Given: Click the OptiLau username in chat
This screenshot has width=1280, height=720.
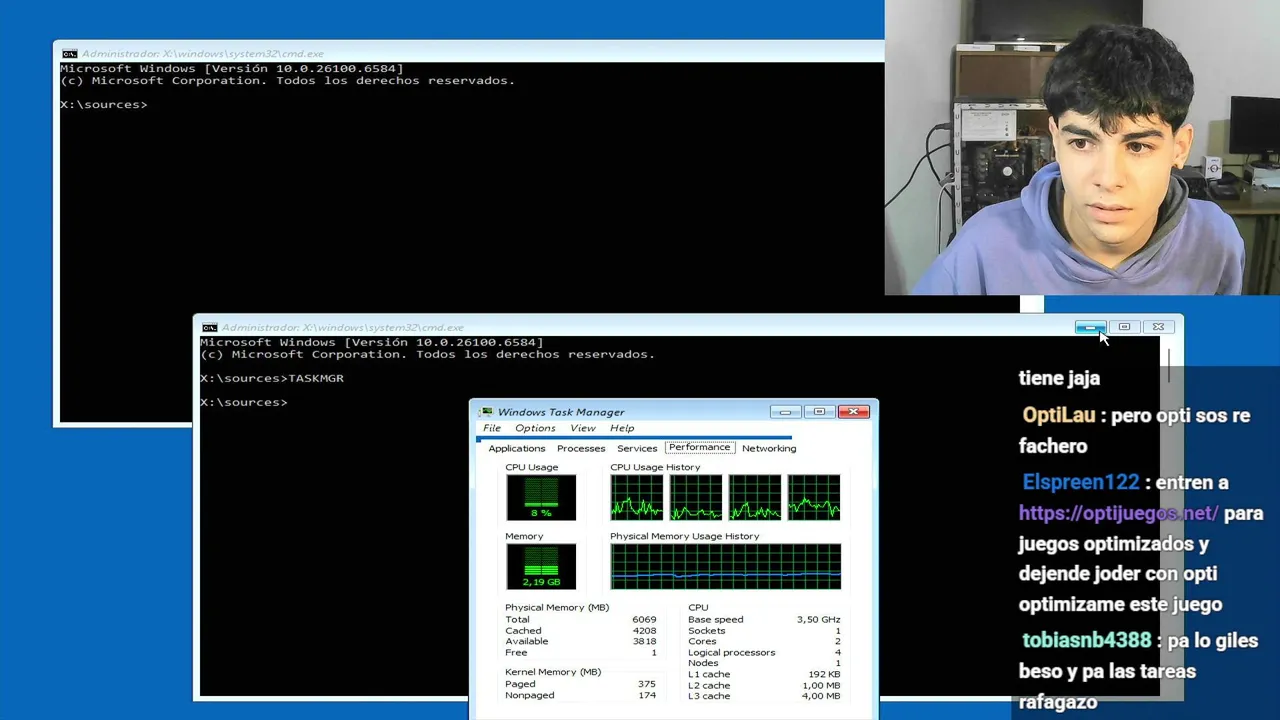Looking at the screenshot, I should pos(1059,415).
